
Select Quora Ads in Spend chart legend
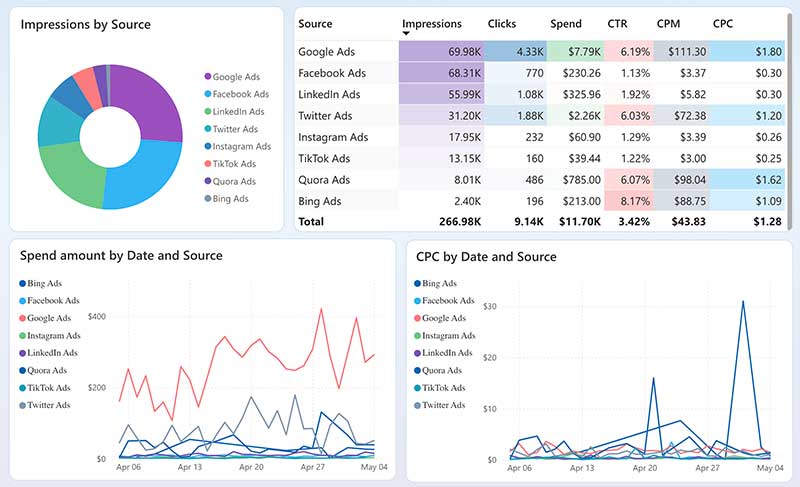[x=43, y=370]
